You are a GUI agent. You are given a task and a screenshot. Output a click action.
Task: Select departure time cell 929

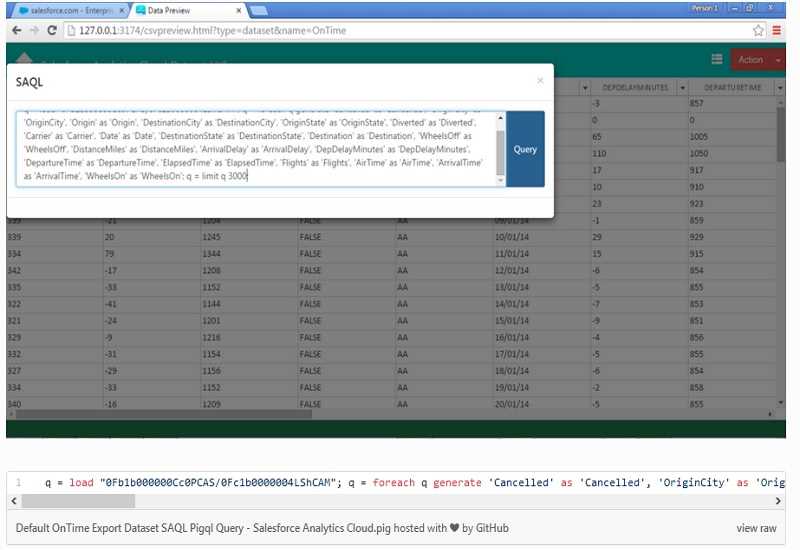pyautogui.click(x=732, y=237)
